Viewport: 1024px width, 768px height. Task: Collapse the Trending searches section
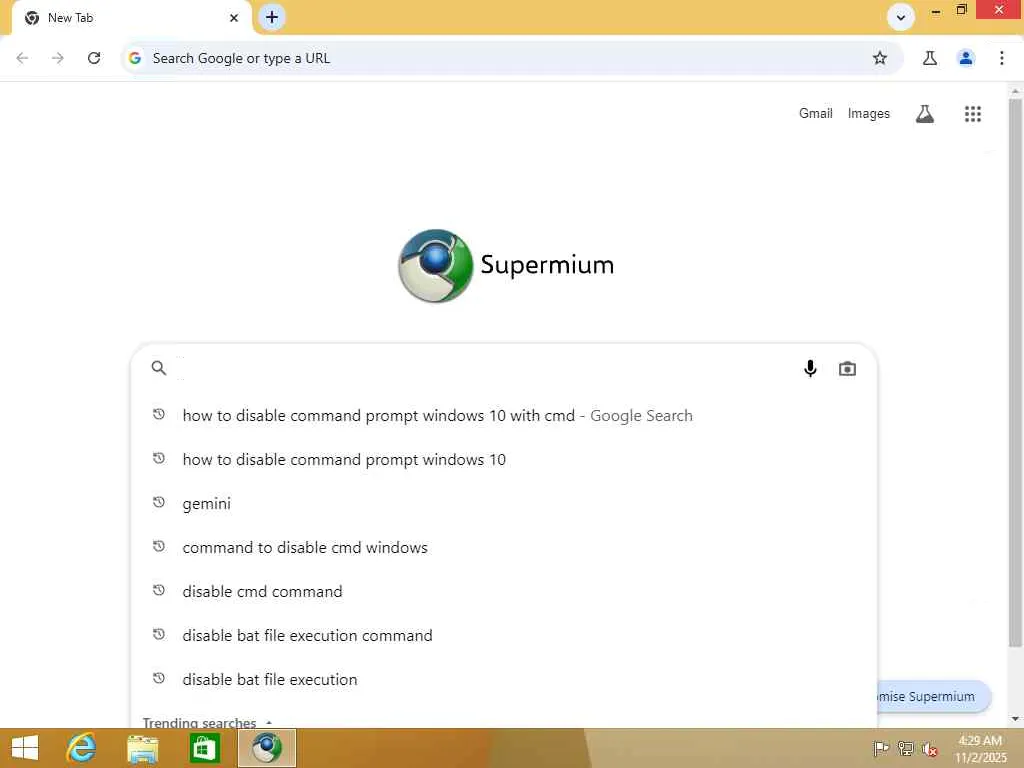pos(268,722)
